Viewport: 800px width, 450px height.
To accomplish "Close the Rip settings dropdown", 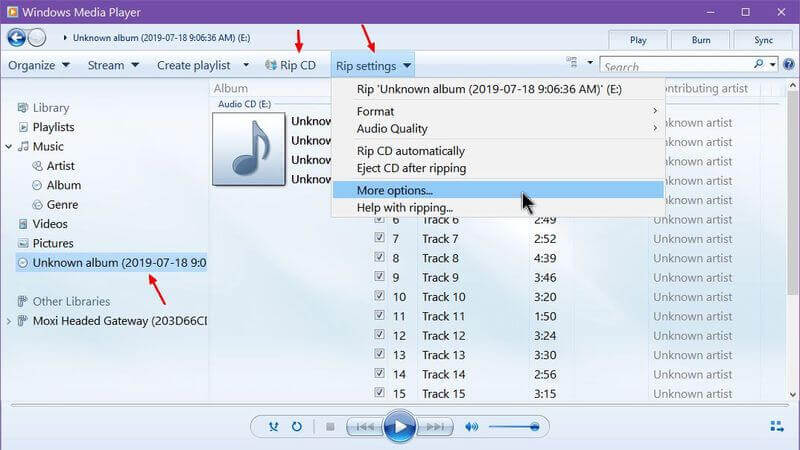I will tap(373, 65).
